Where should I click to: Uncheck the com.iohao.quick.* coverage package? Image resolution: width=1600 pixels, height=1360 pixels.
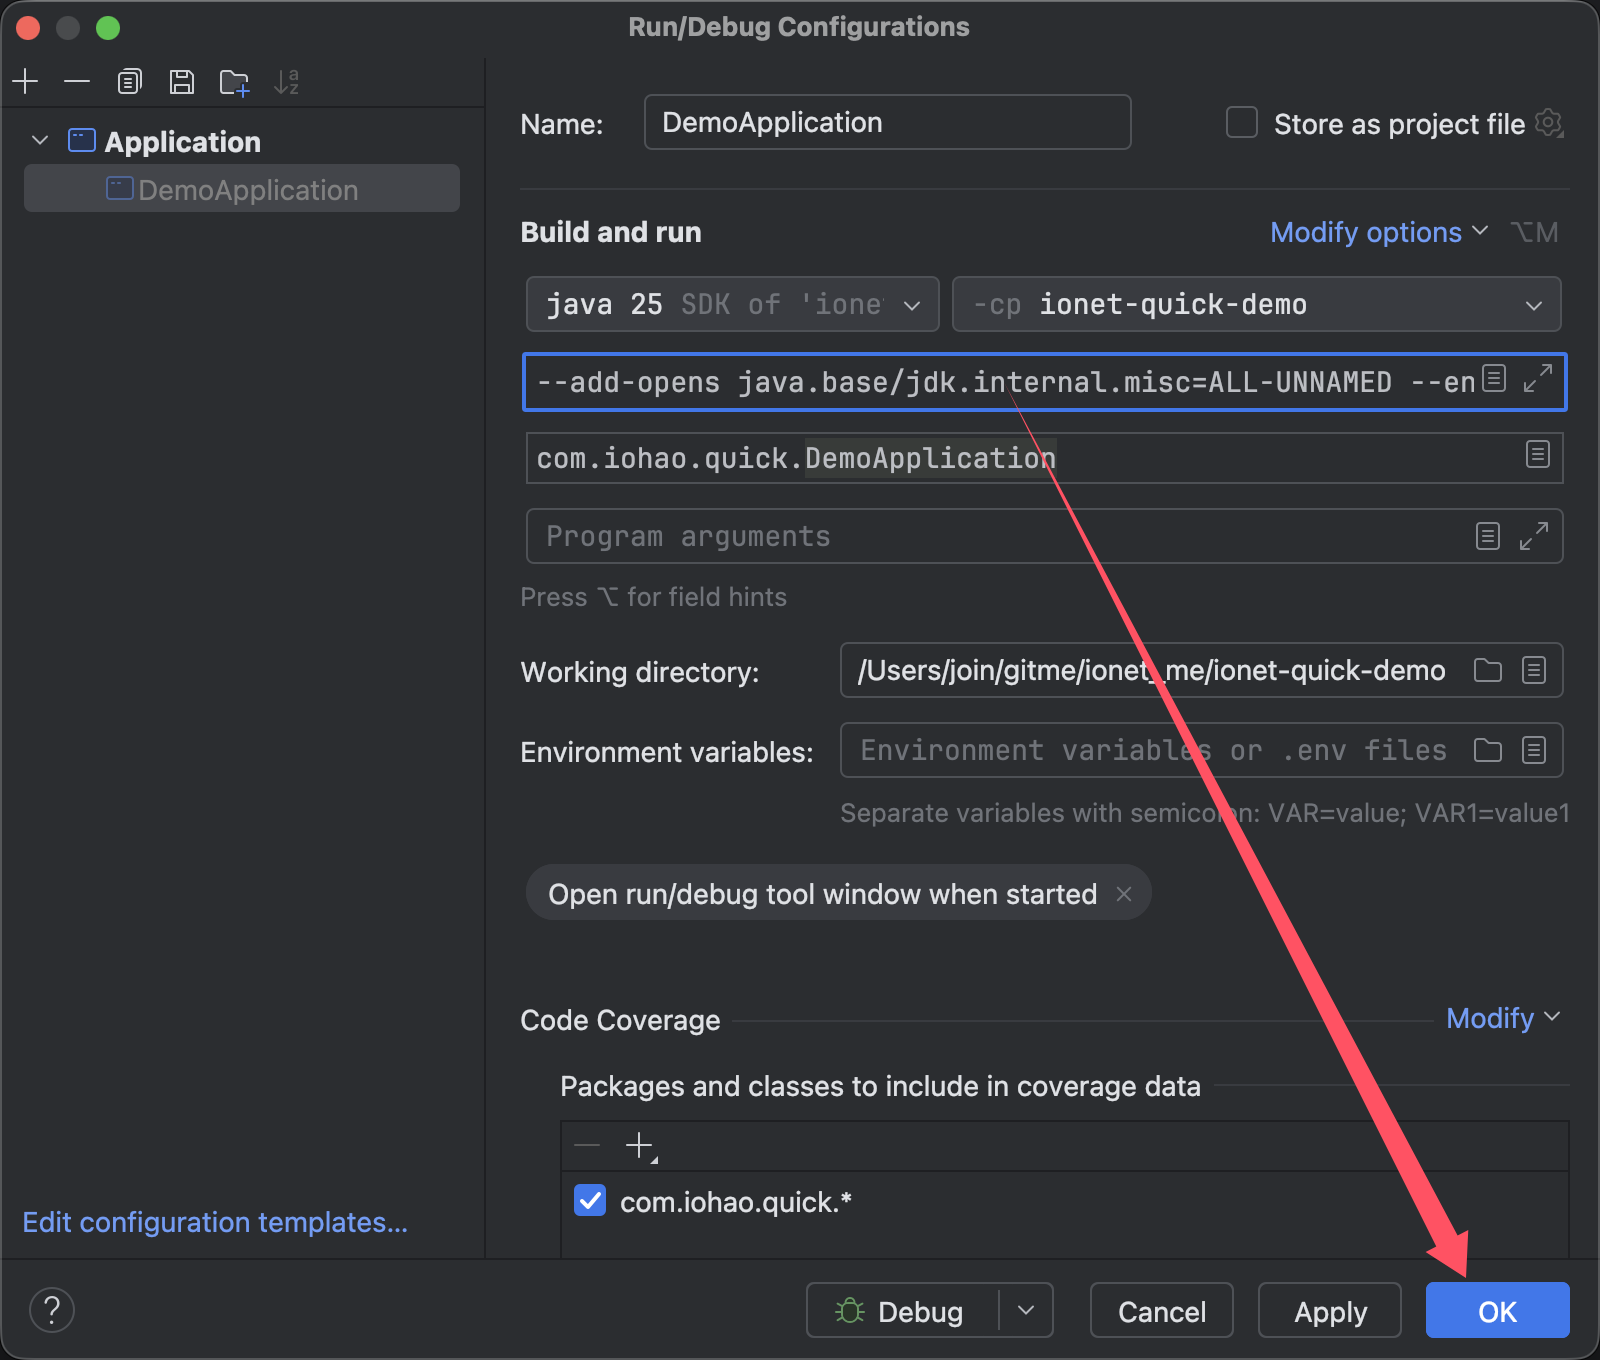[590, 1201]
